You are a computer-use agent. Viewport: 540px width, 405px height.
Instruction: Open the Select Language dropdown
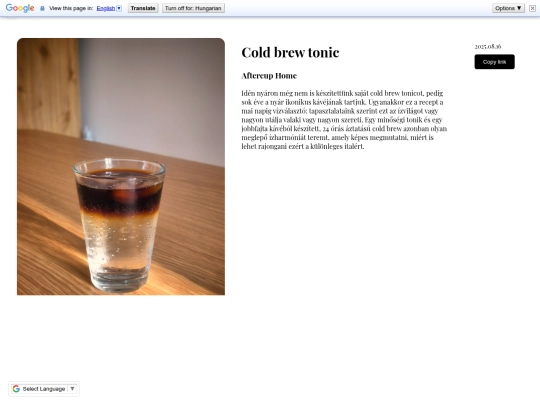coord(44,389)
